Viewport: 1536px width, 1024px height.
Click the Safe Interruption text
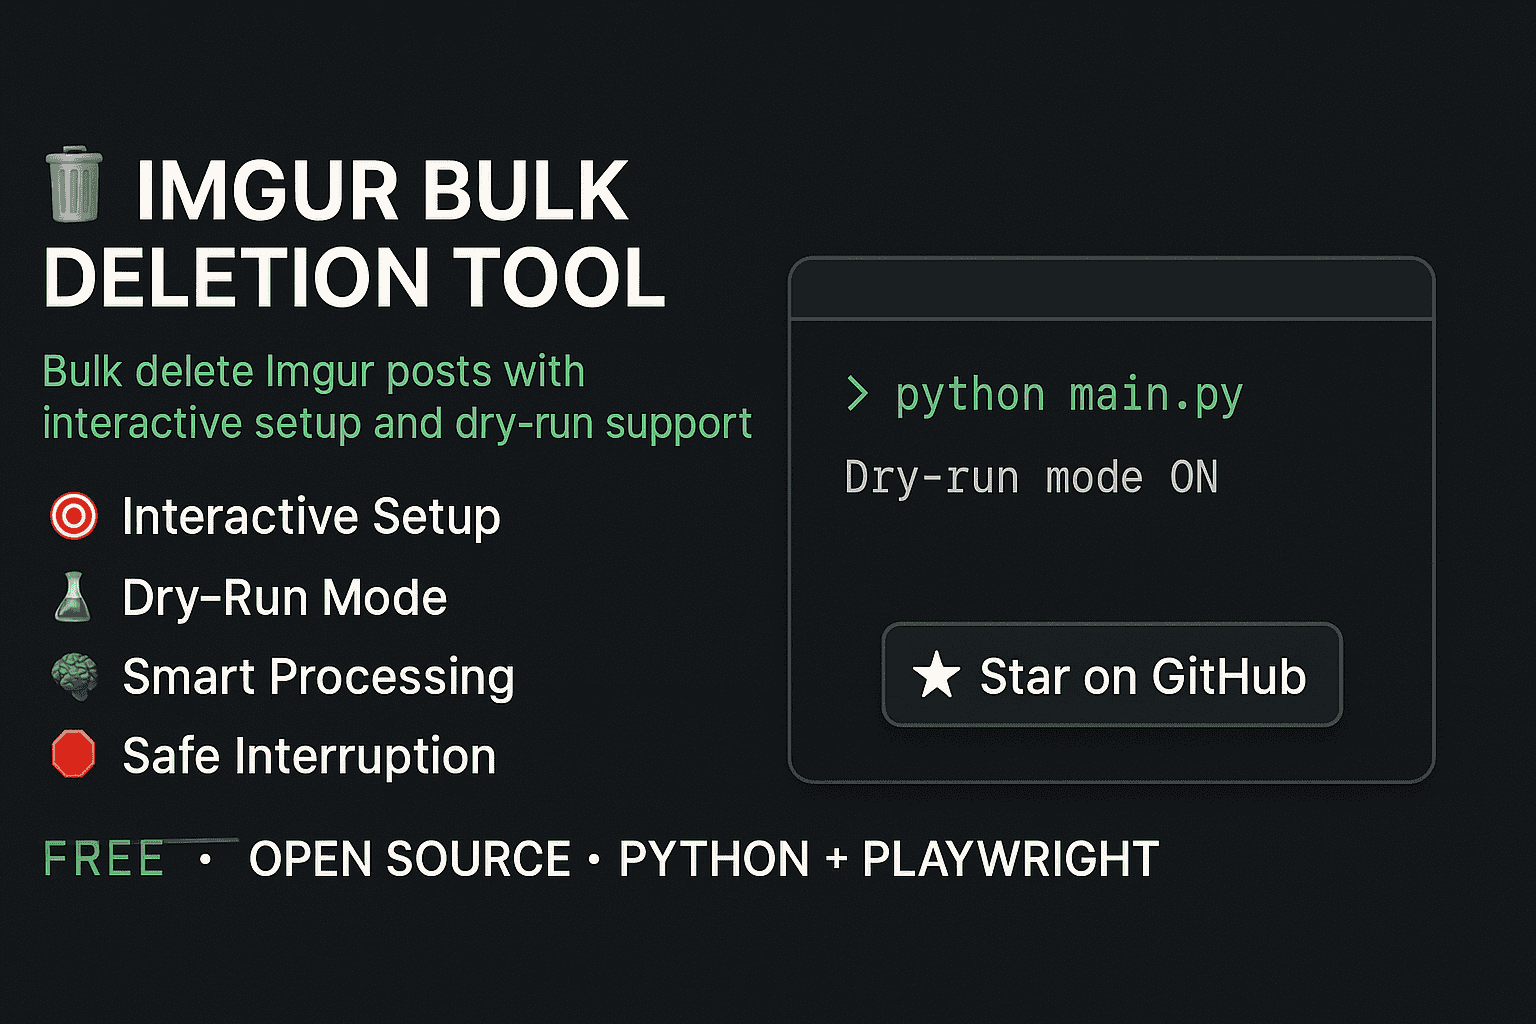309,756
